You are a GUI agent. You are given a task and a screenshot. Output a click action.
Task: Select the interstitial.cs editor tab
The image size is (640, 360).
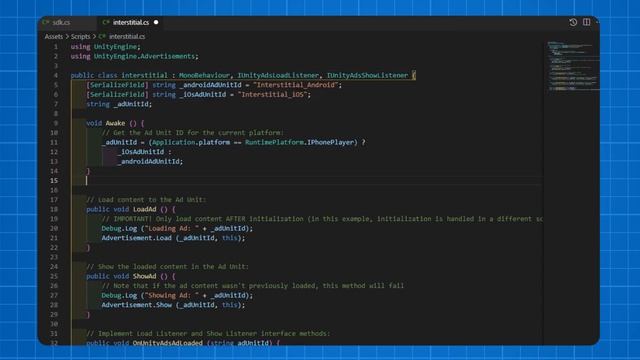[x=131, y=22]
